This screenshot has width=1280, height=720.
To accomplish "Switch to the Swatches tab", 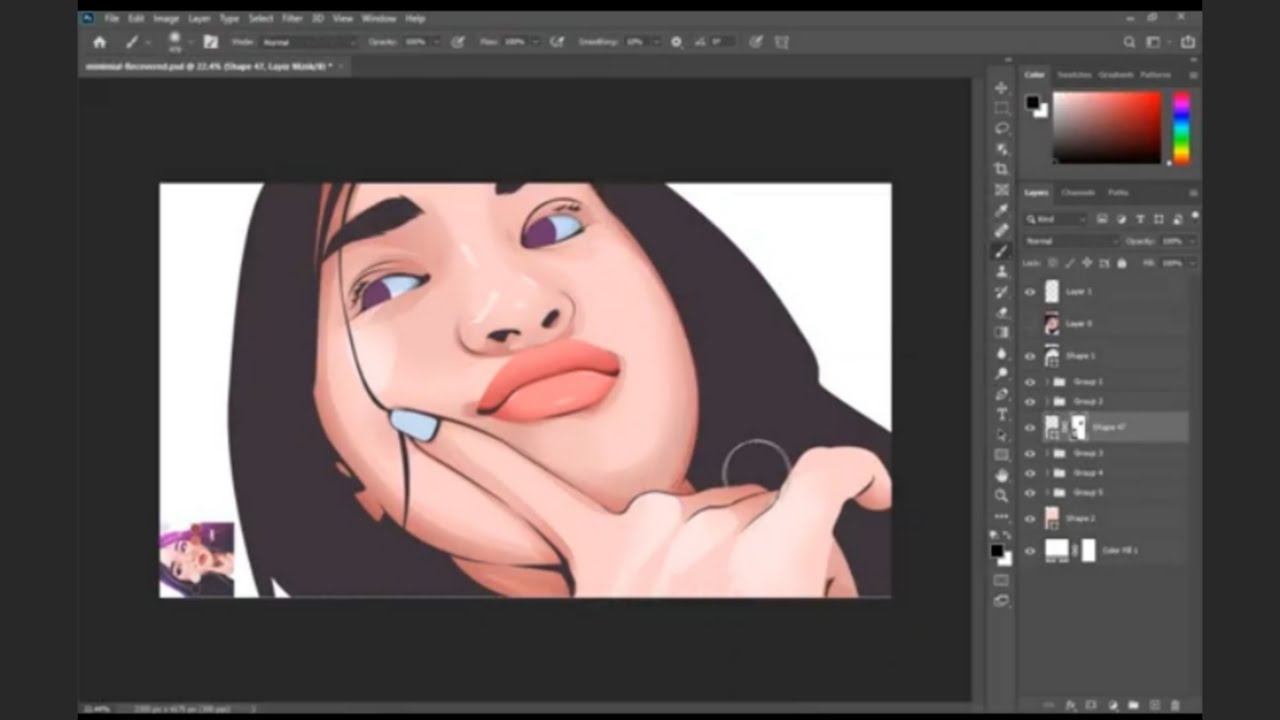I will pyautogui.click(x=1074, y=75).
